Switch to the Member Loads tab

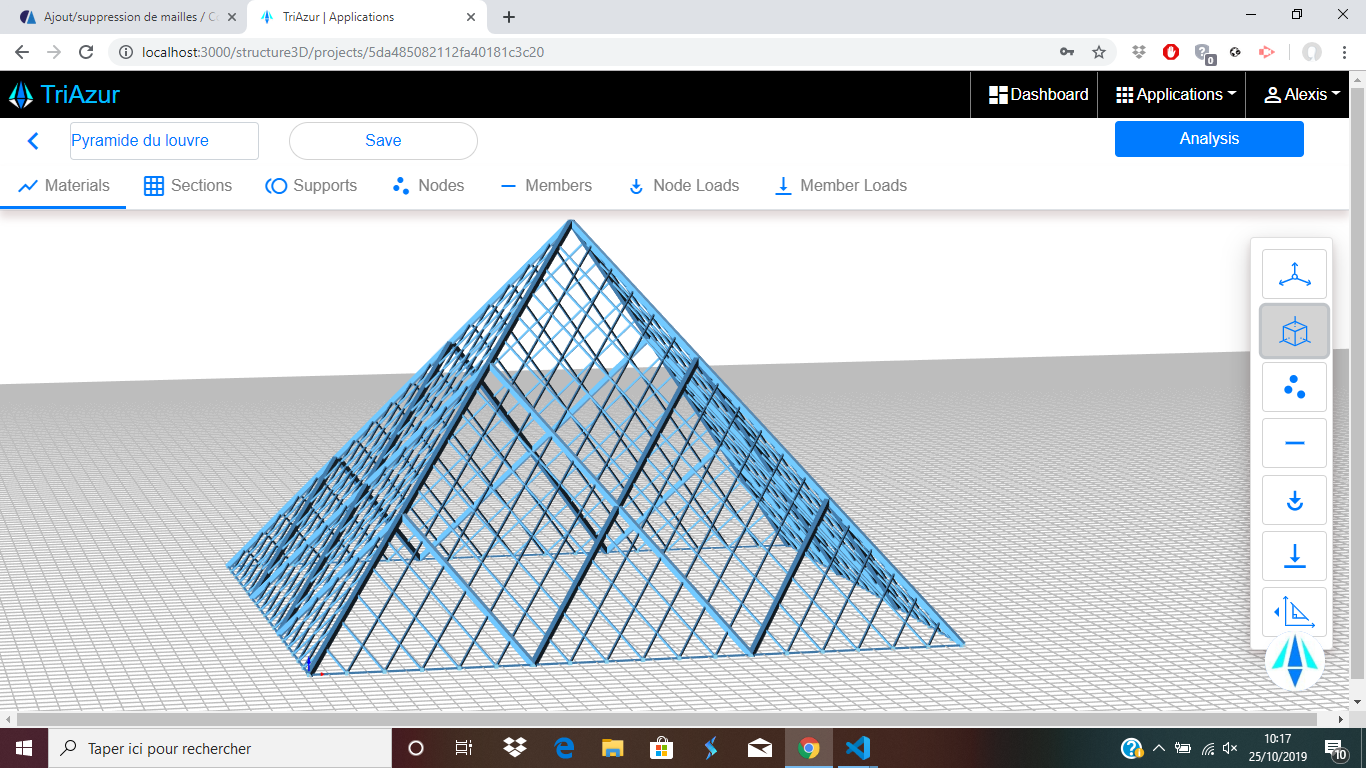pos(841,186)
